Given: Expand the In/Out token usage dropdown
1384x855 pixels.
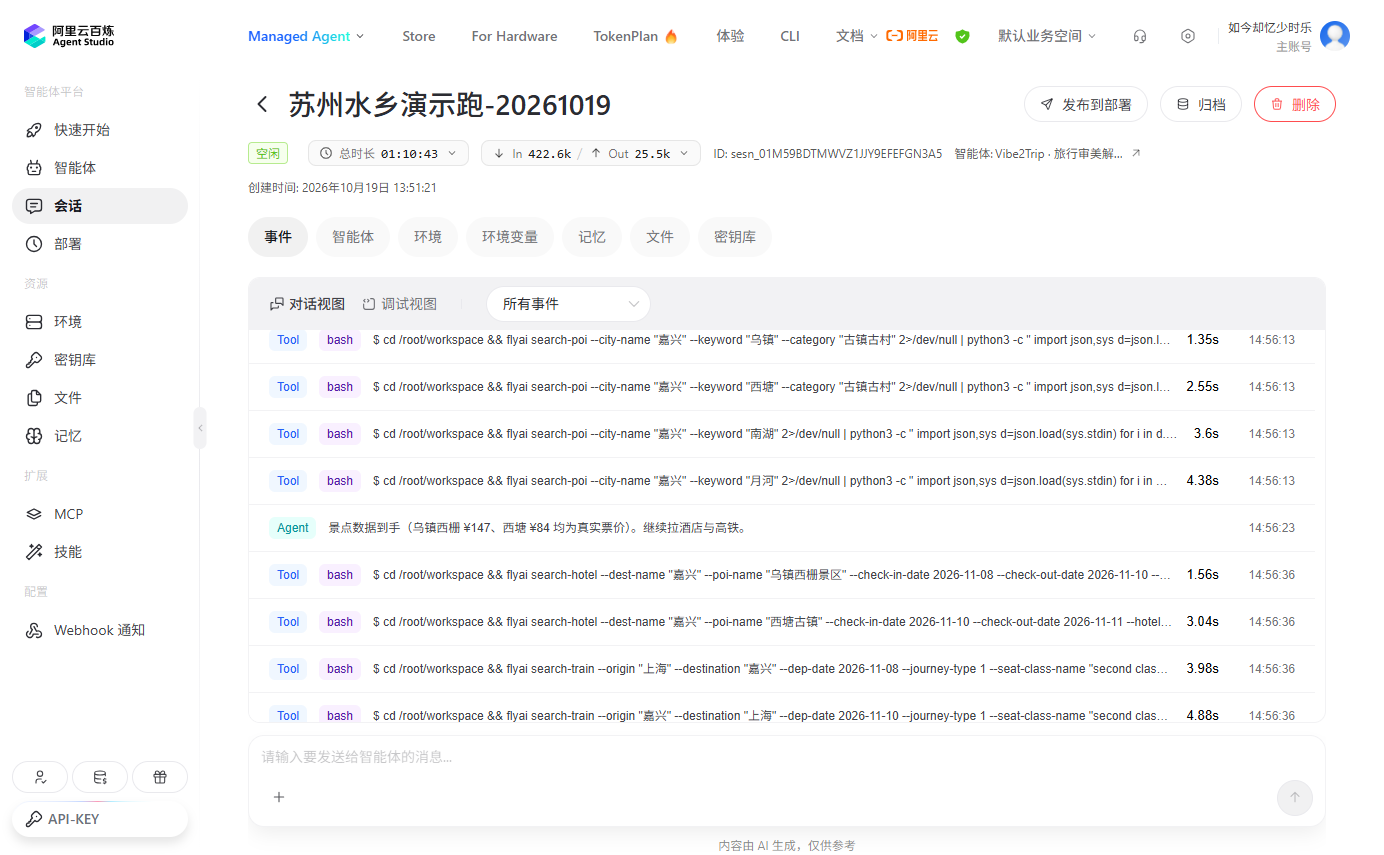Looking at the screenshot, I should point(591,153).
